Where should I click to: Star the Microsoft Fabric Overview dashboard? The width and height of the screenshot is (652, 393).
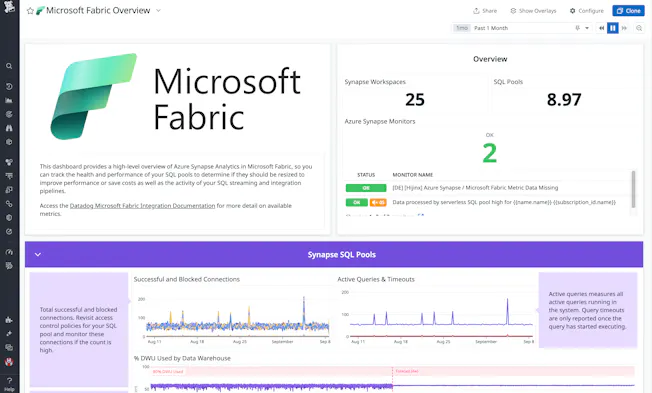30,11
